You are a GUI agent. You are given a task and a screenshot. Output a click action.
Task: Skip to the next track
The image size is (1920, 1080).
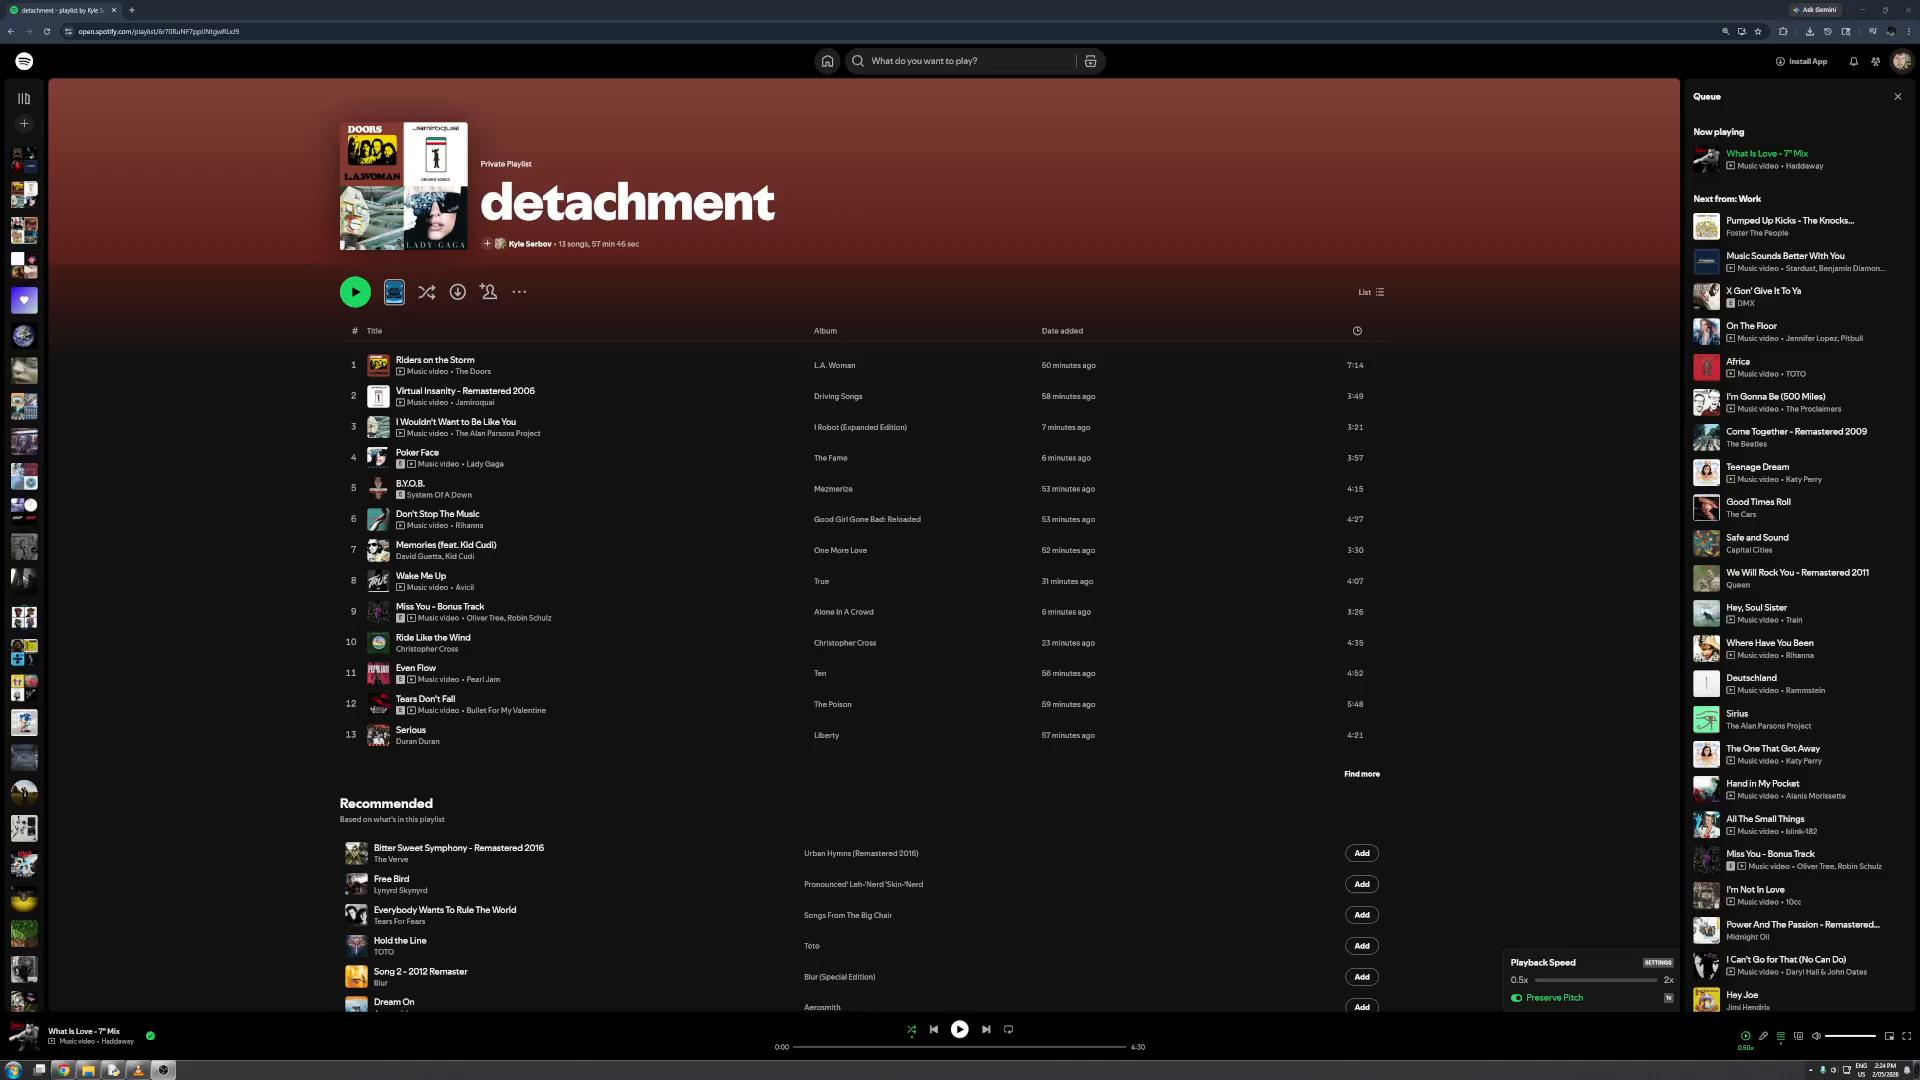coord(985,1029)
